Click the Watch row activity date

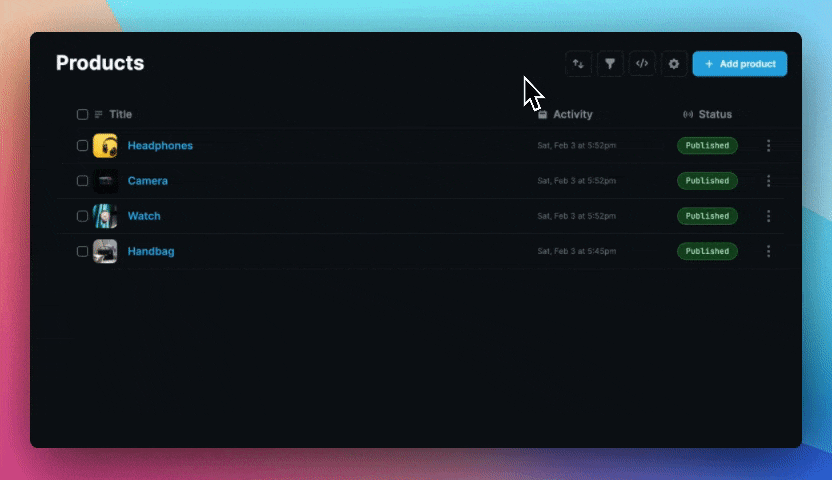point(577,216)
